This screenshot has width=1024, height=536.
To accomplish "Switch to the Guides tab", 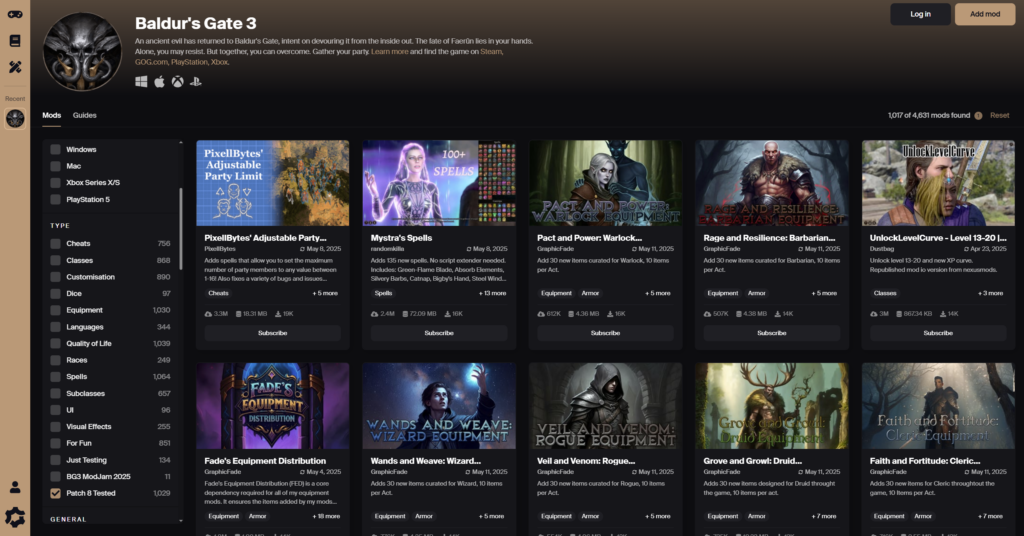I will coord(84,116).
